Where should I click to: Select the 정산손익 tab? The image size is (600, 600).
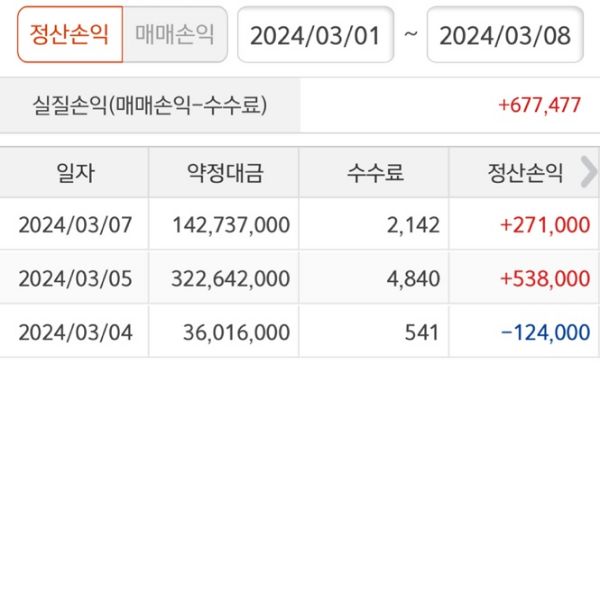69,35
